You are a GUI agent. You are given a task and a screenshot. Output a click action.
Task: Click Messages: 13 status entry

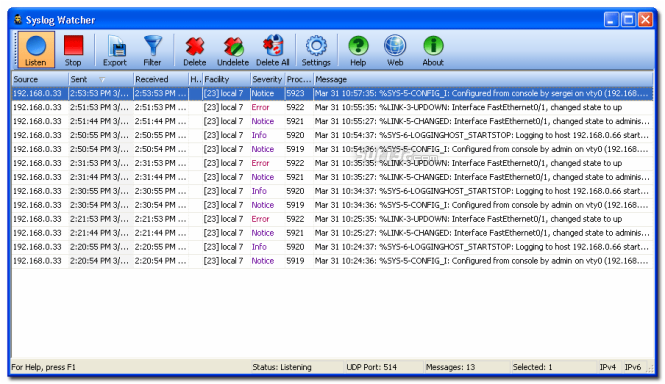coord(450,367)
